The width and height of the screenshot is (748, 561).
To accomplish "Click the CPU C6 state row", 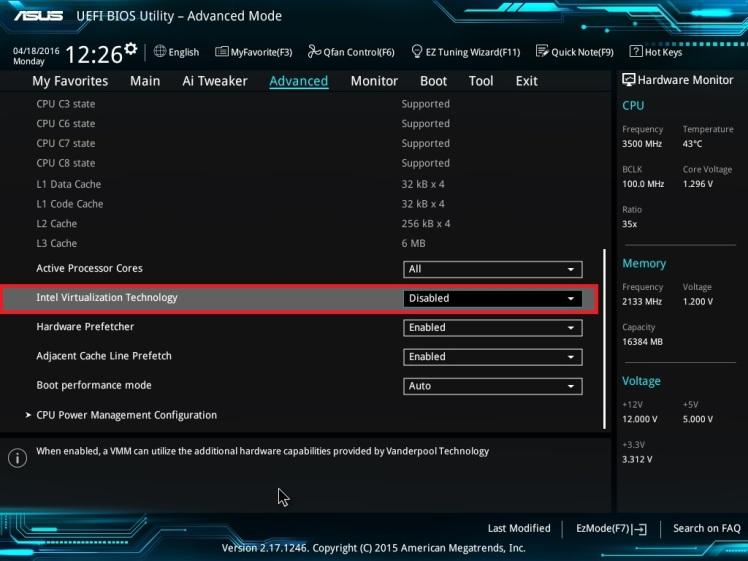I will click(243, 124).
